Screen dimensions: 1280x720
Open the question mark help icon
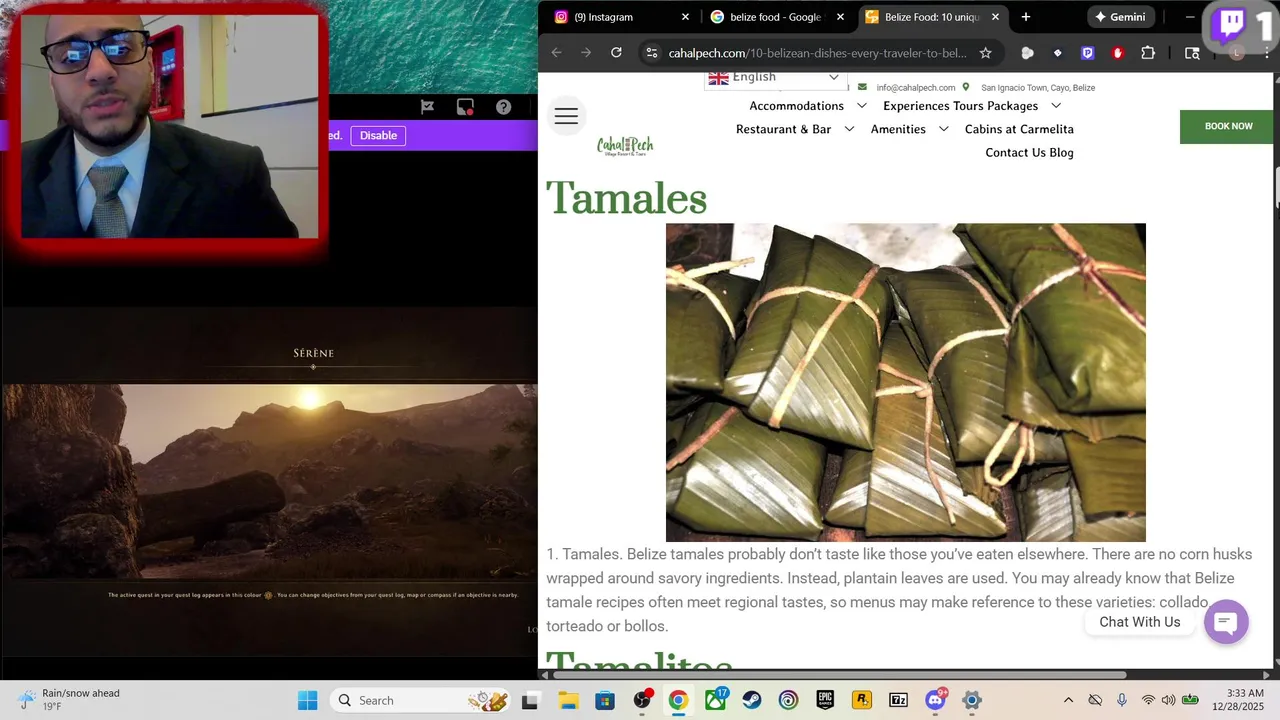503,107
